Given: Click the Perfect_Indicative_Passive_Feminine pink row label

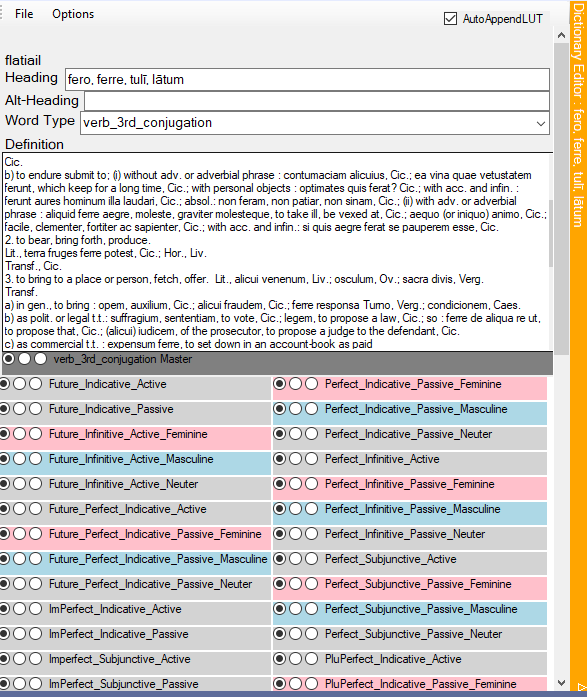Looking at the screenshot, I should (x=413, y=384).
